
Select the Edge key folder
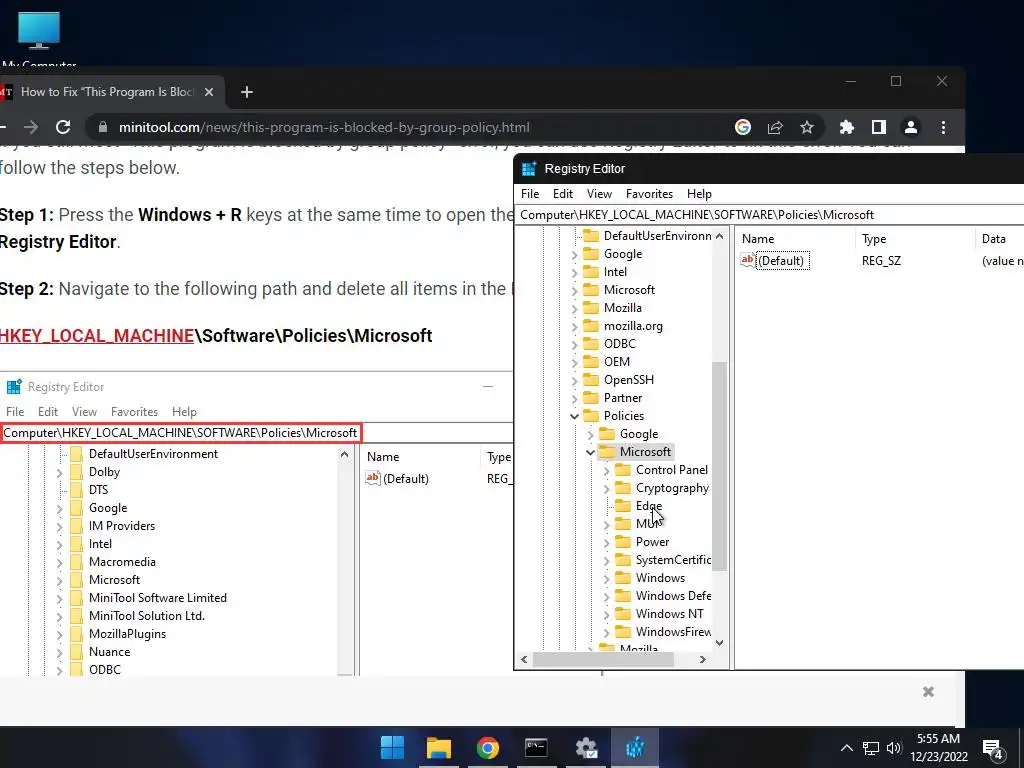coord(648,506)
